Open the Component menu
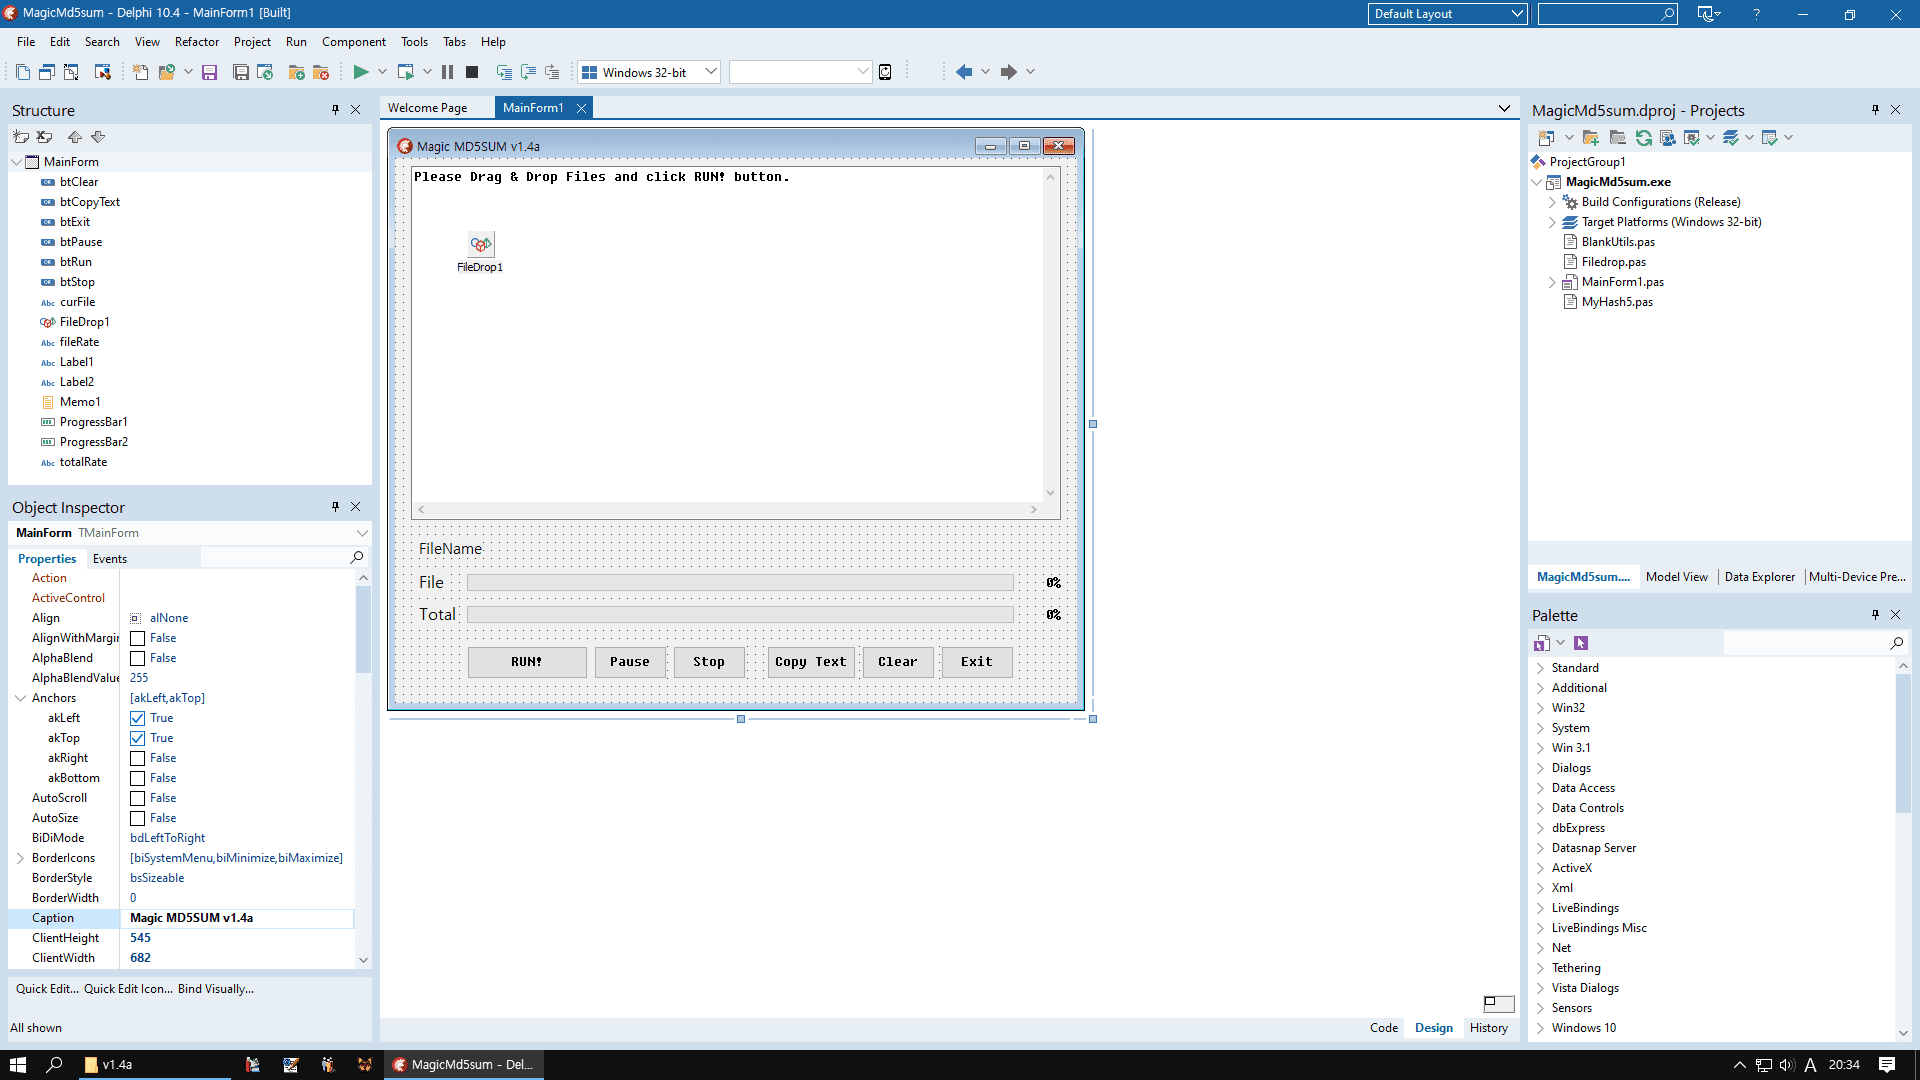This screenshot has height=1080, width=1920. pos(354,42)
